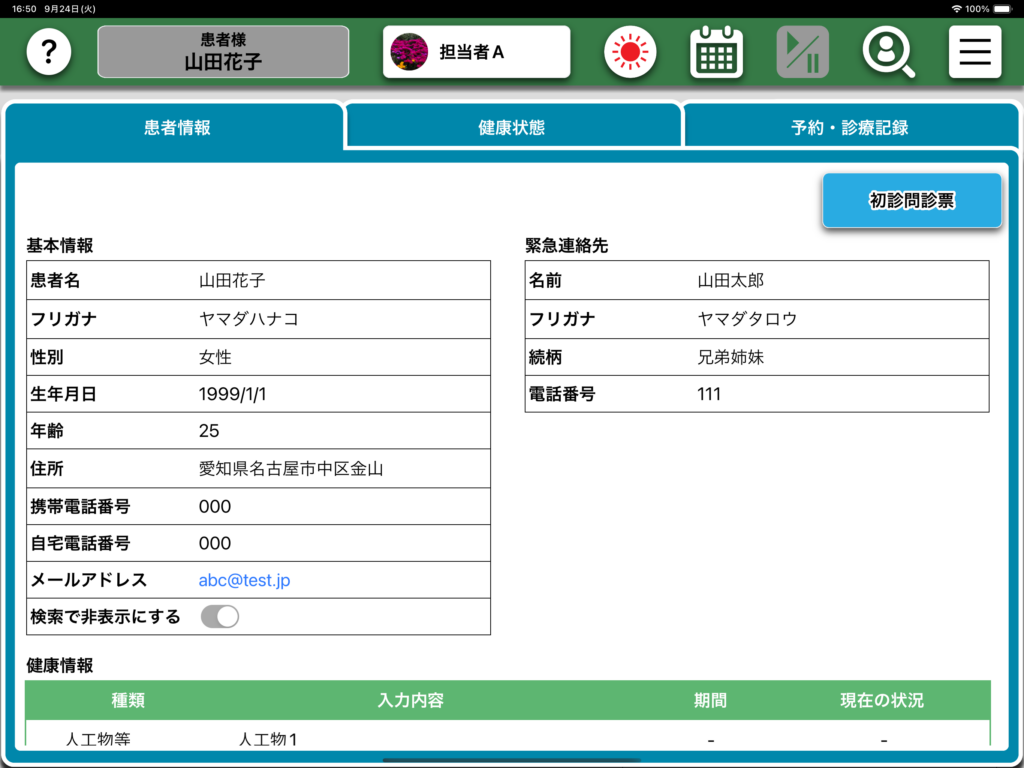Tap the 現在の状況 column header
1024x768 pixels.
coord(881,700)
